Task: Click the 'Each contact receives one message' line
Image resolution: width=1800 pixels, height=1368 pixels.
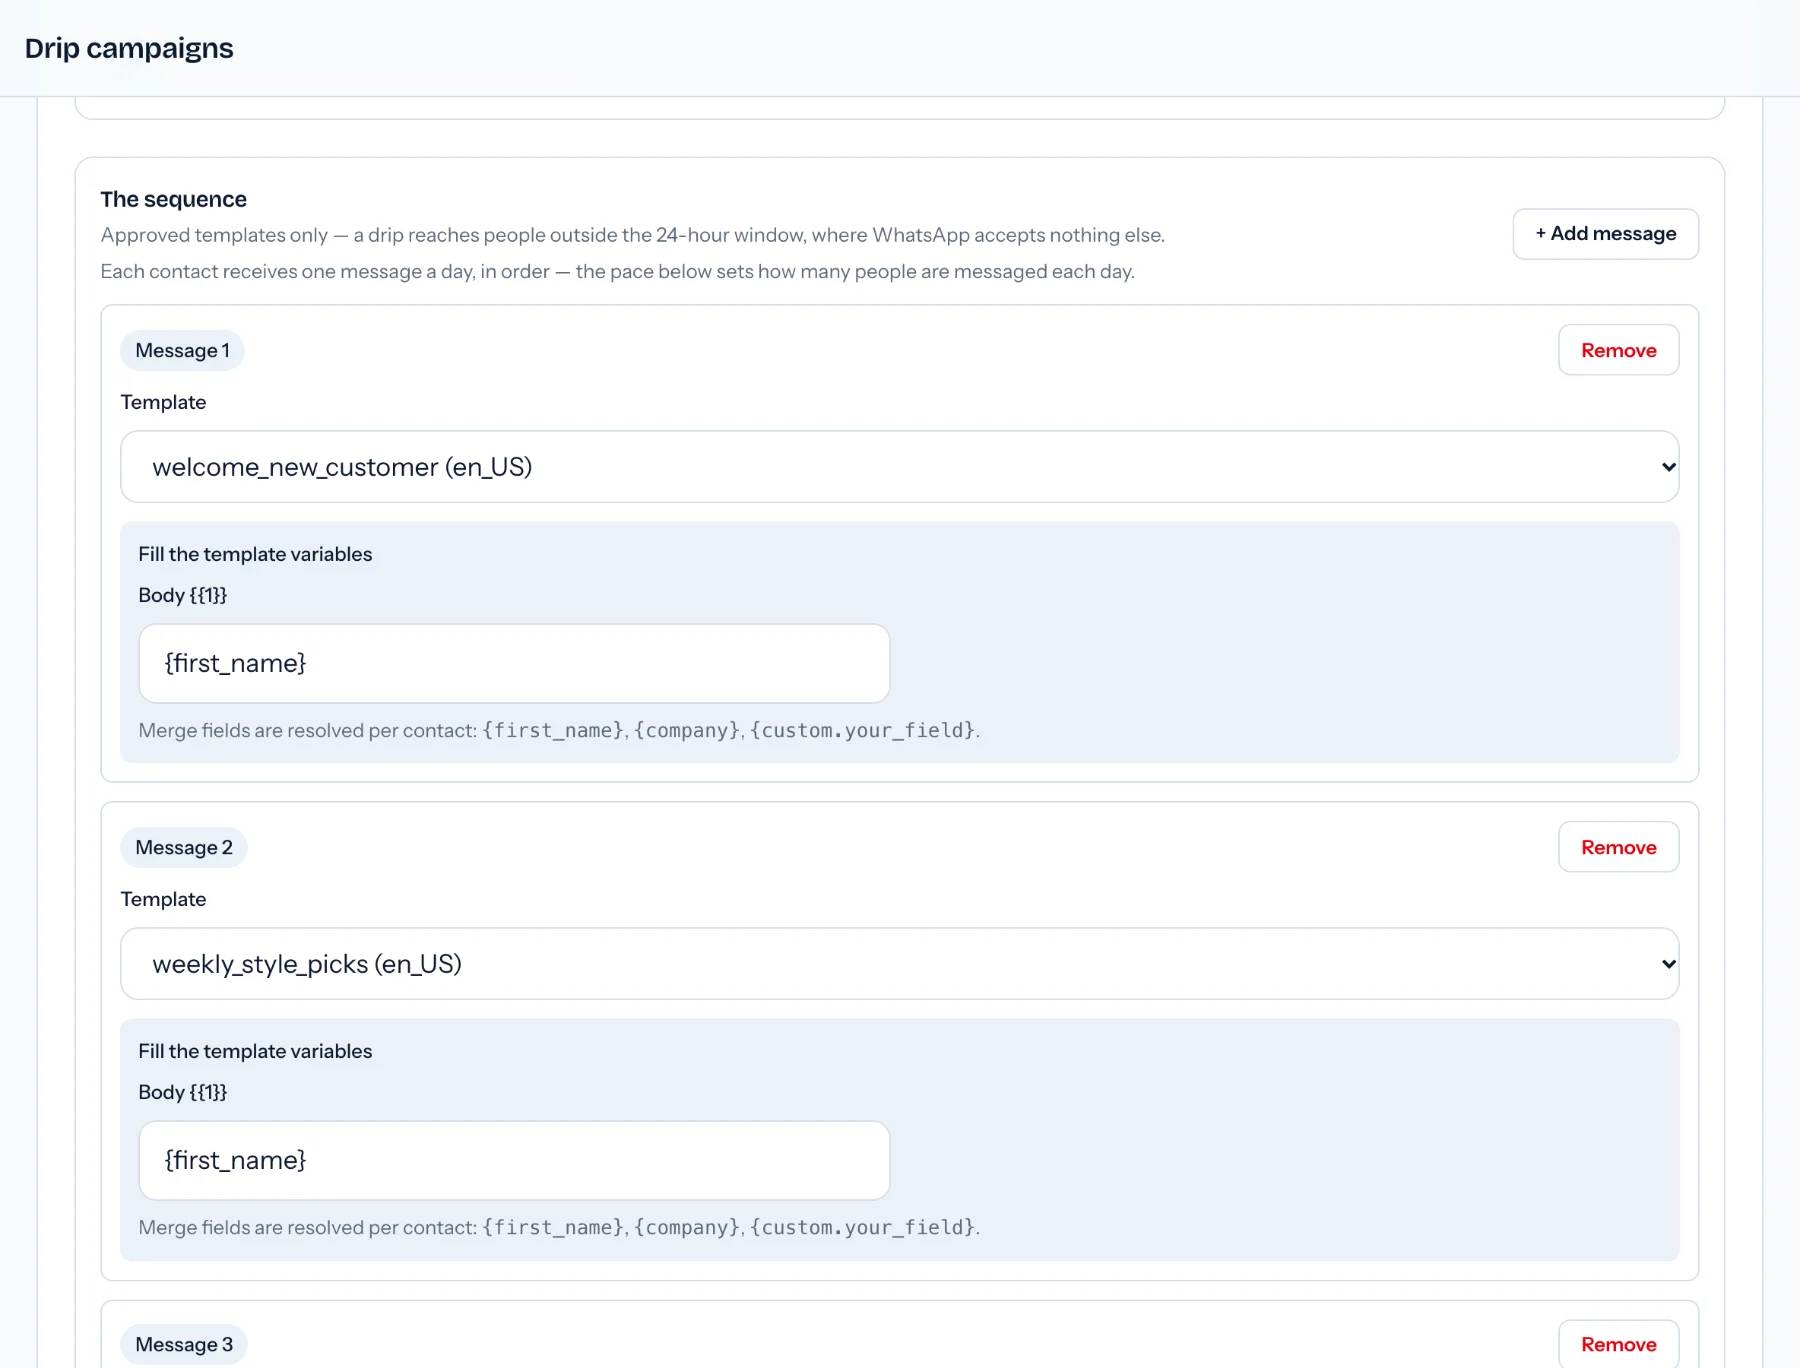Action: (x=618, y=271)
